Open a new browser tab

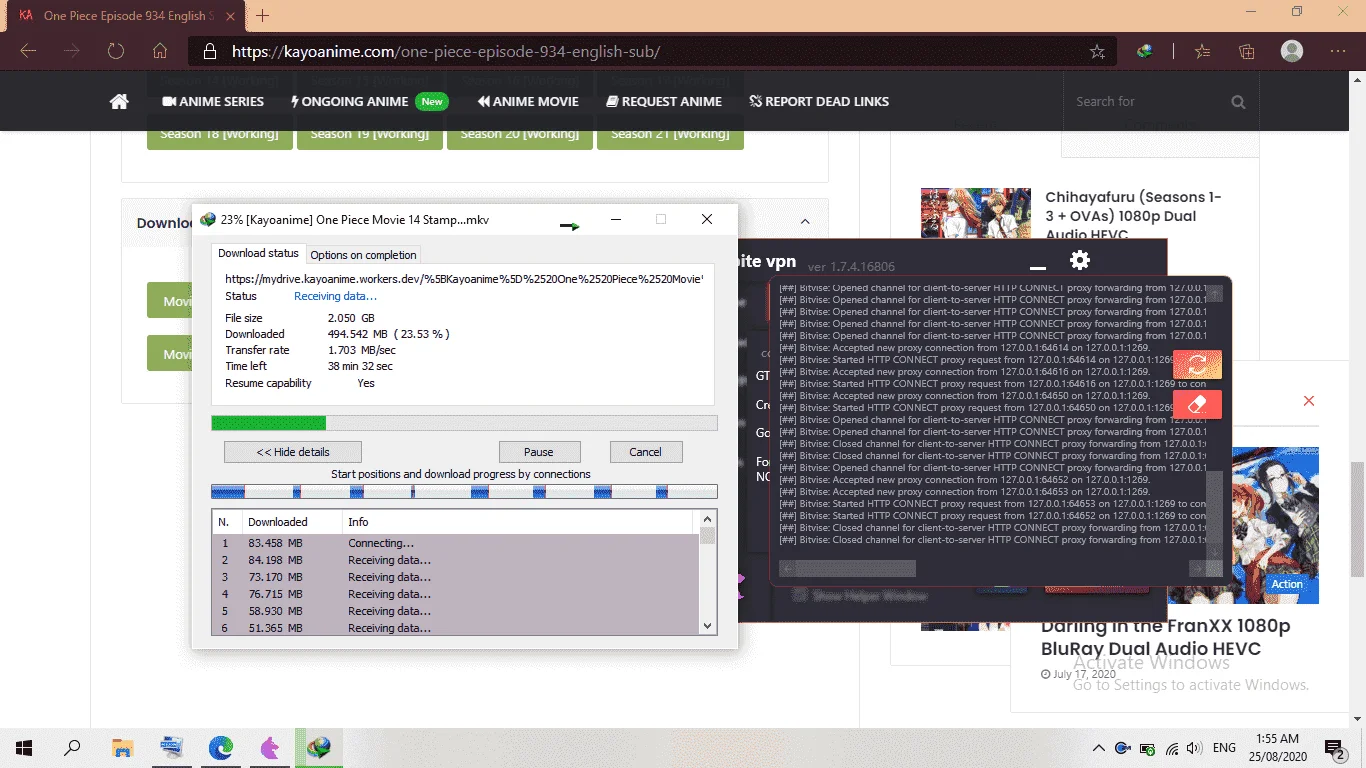[263, 16]
